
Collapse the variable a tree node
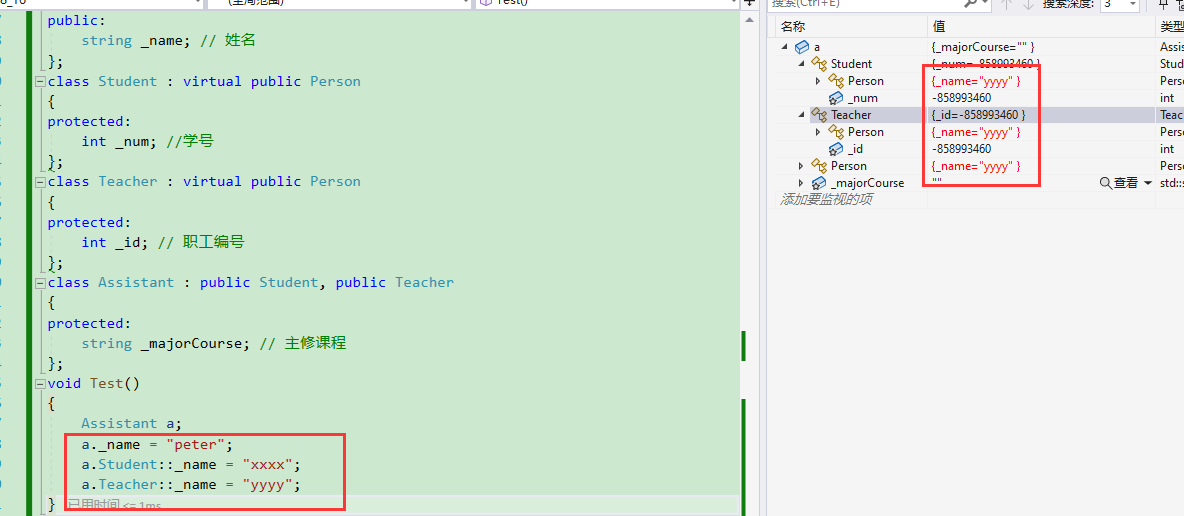click(x=785, y=47)
